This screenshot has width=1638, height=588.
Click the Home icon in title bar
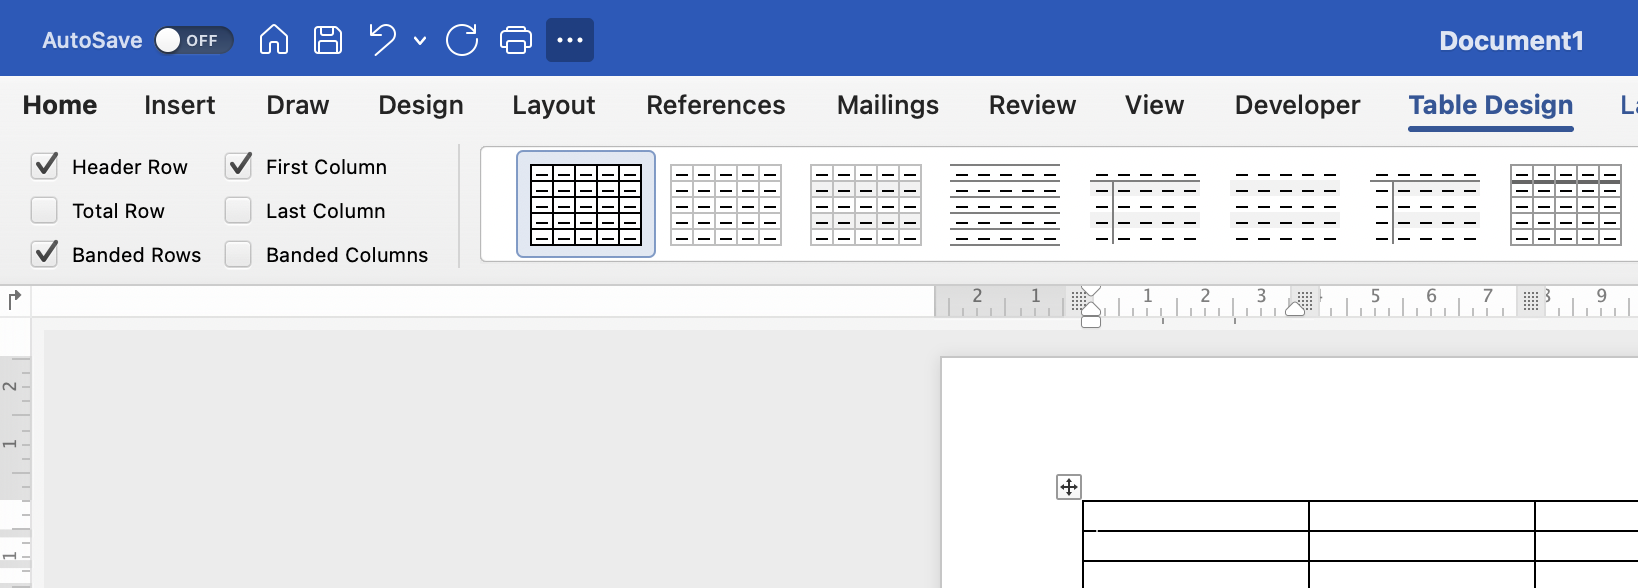273,40
